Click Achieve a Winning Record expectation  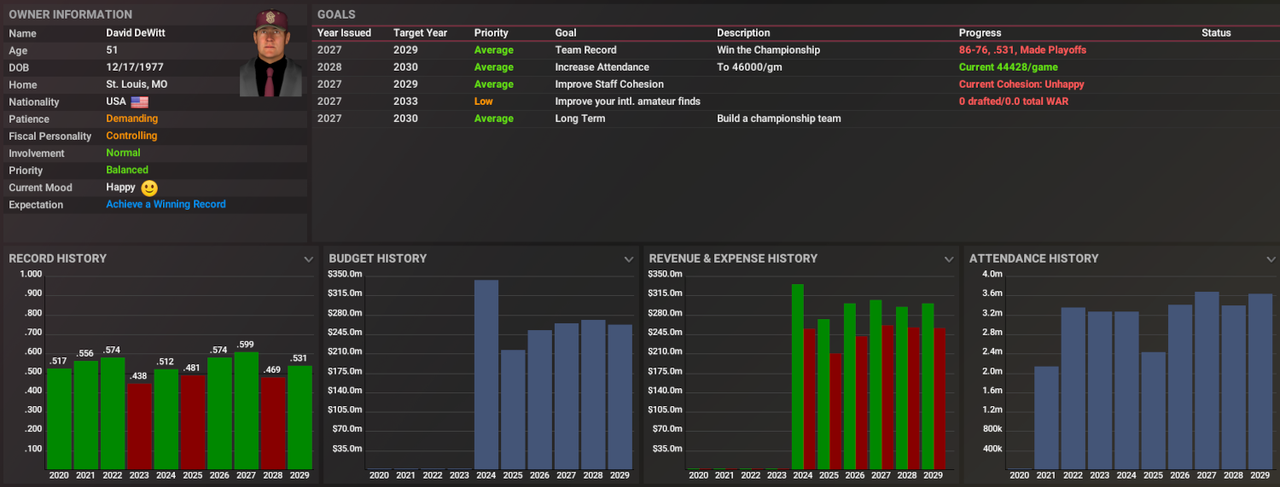click(166, 204)
